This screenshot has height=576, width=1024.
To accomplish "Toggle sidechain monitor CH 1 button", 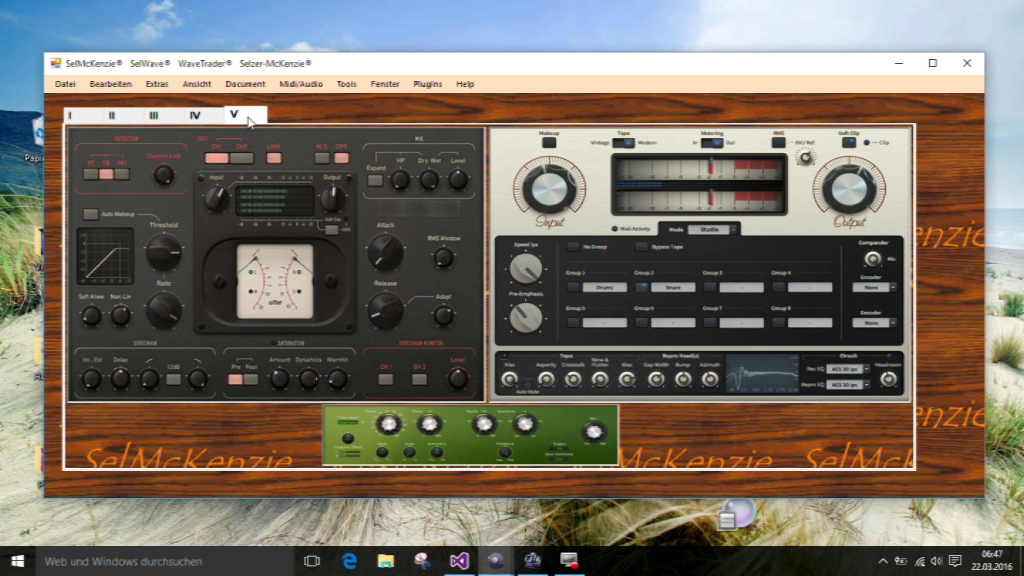I will 386,379.
